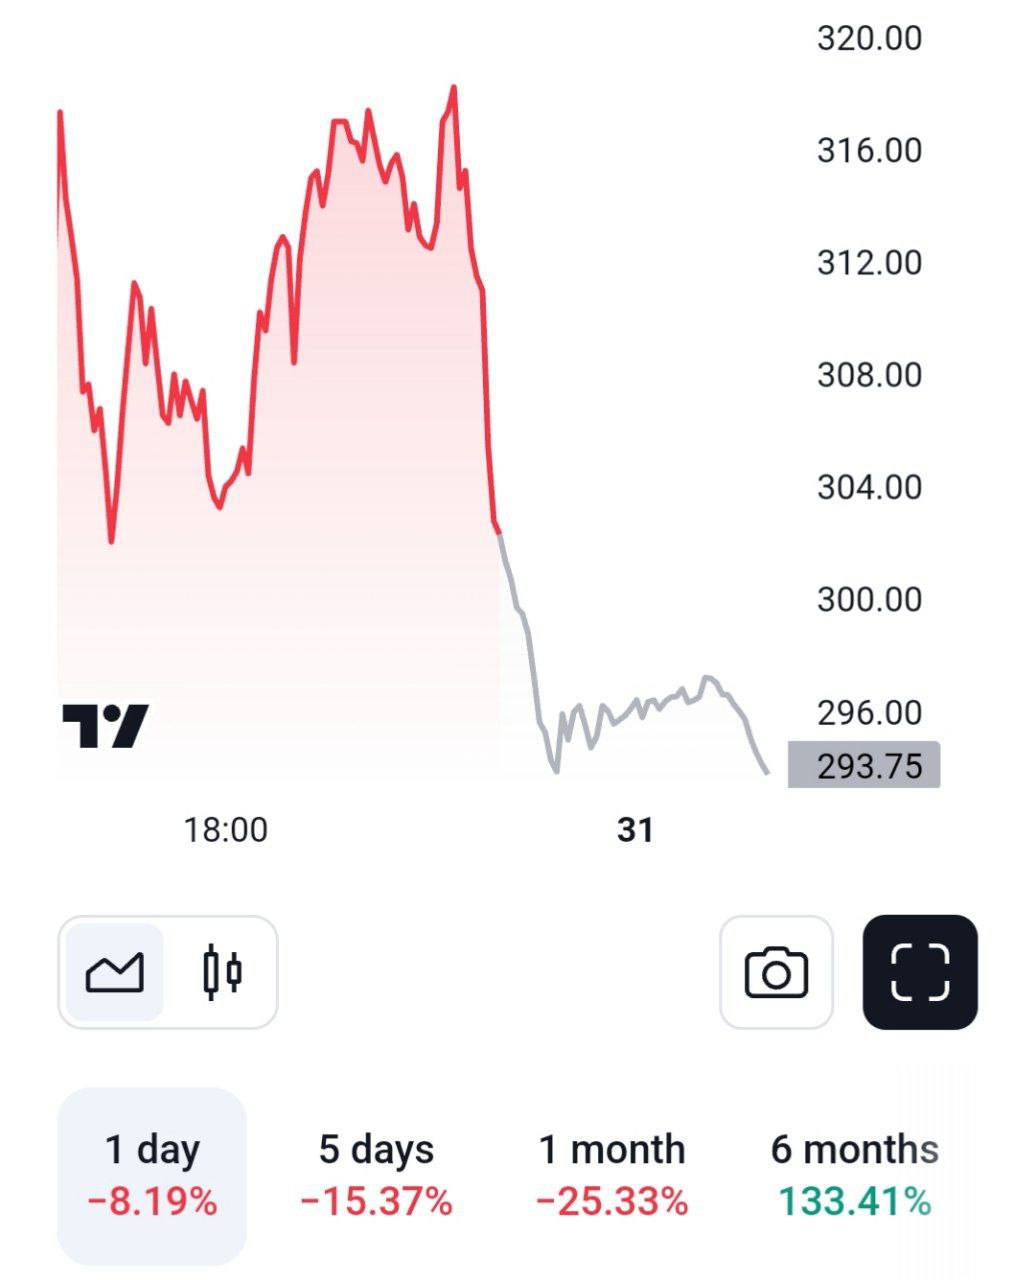Image resolution: width=1035 pixels, height=1280 pixels.
Task: Switch to the area chart type
Action: [115, 972]
